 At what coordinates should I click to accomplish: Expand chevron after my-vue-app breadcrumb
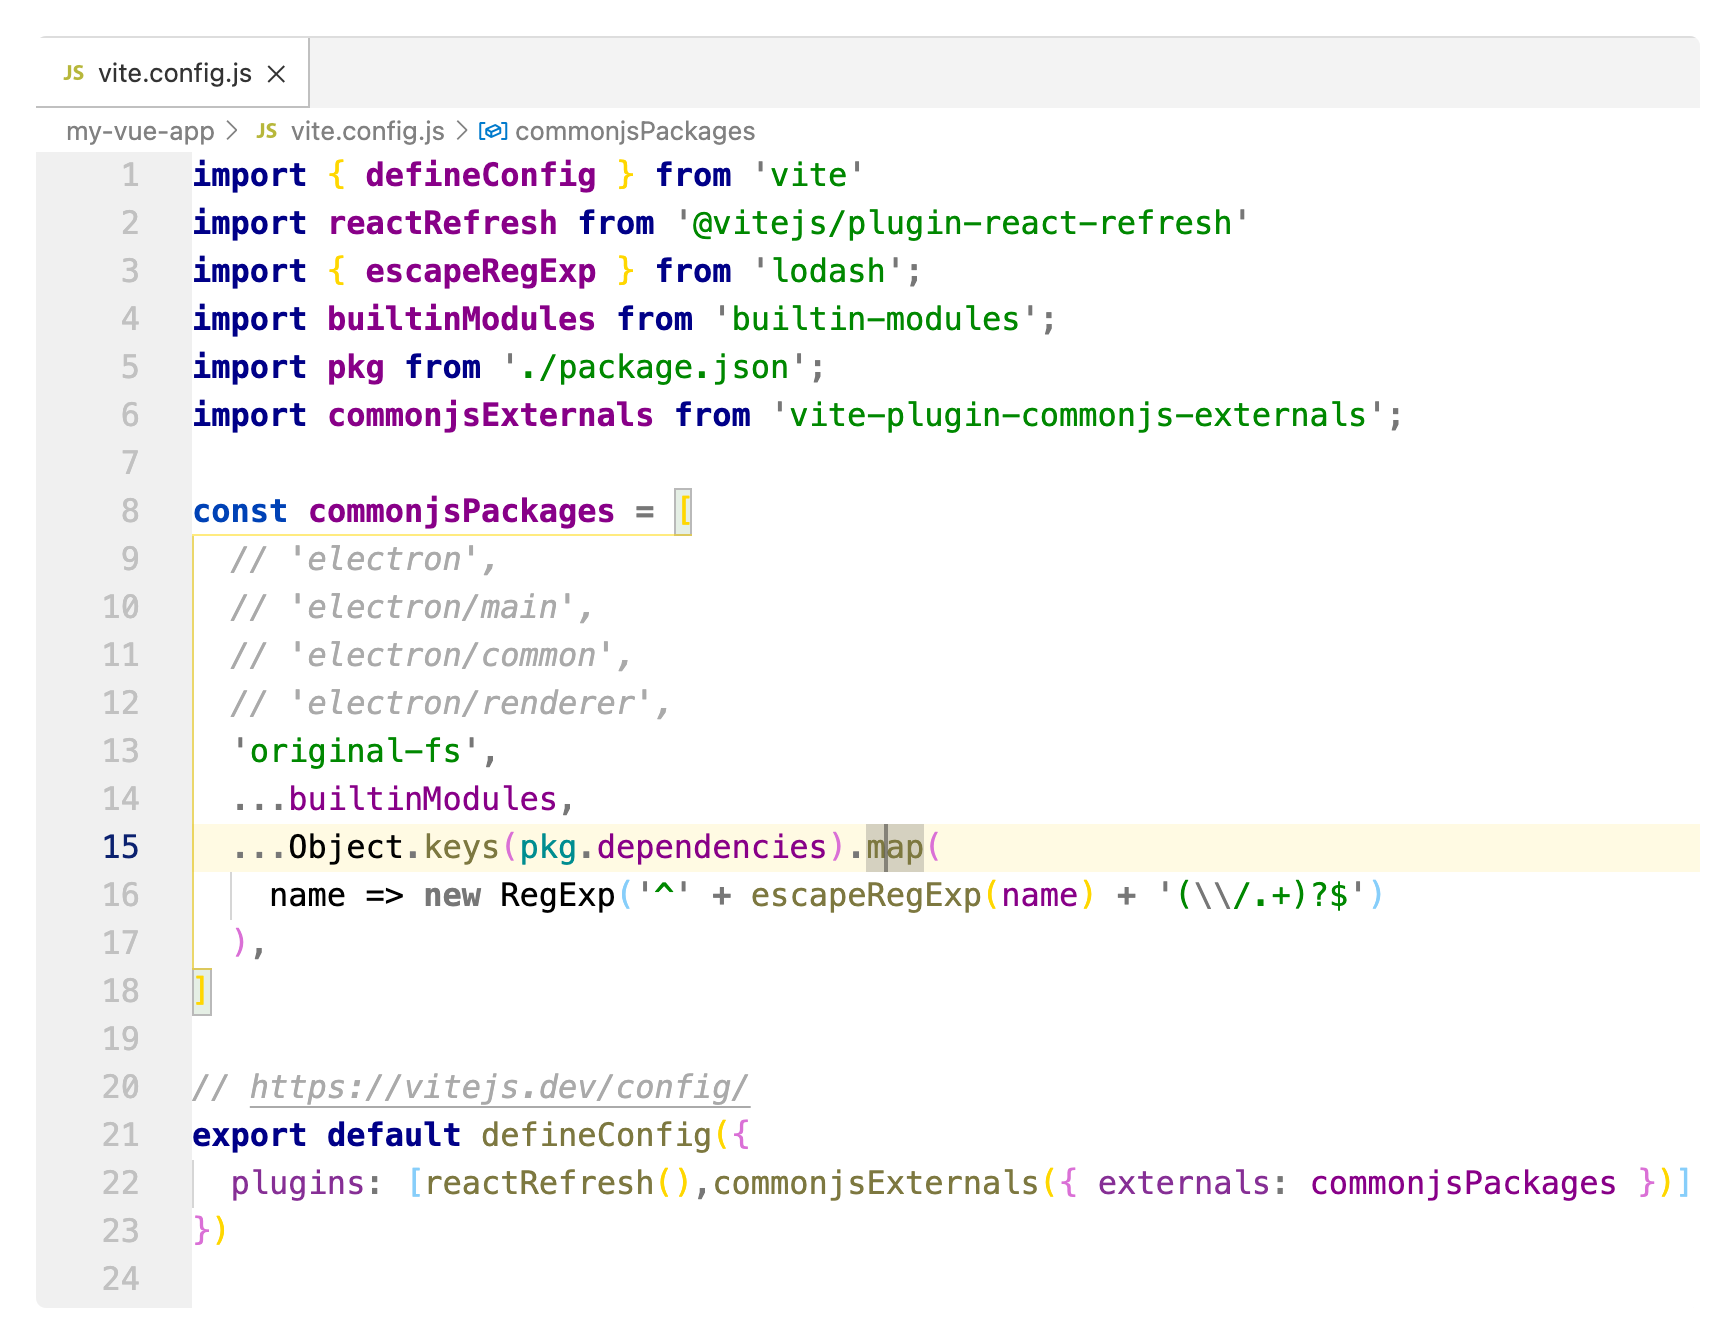(233, 131)
